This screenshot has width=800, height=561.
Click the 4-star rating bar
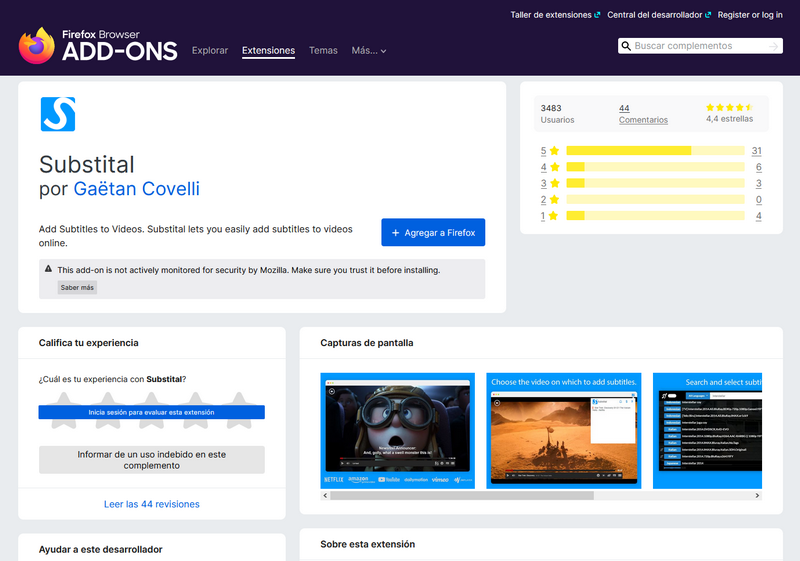coord(655,167)
